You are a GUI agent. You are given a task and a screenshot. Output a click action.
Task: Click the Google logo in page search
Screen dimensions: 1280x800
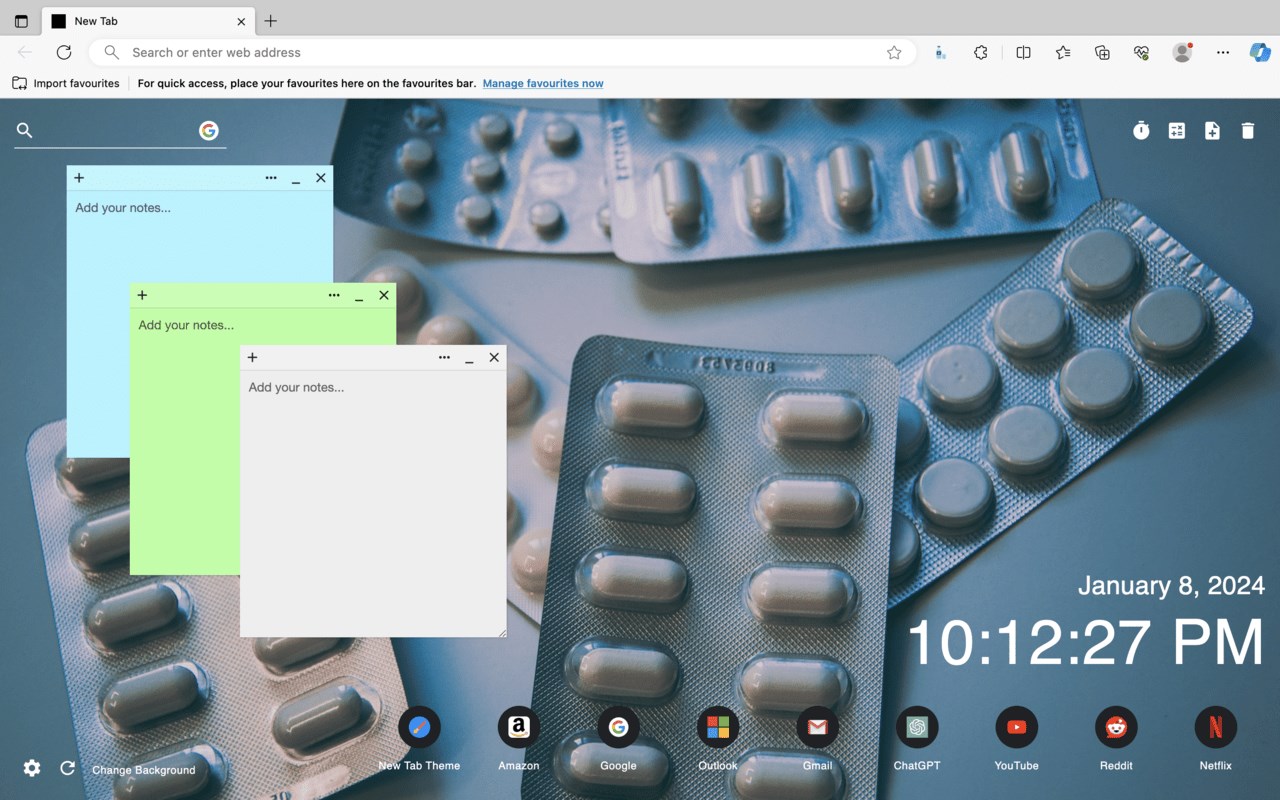click(x=209, y=130)
